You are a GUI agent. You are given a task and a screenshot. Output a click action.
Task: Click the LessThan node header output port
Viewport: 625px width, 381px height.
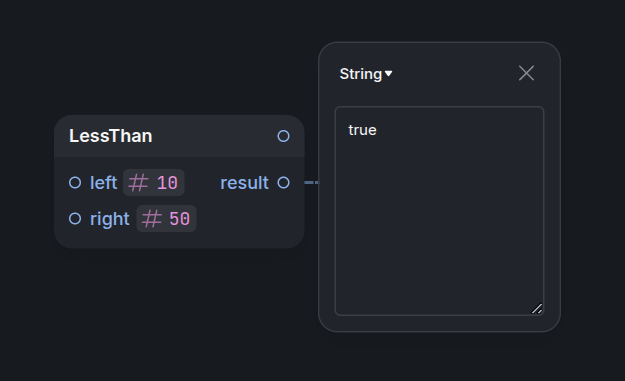[283, 136]
